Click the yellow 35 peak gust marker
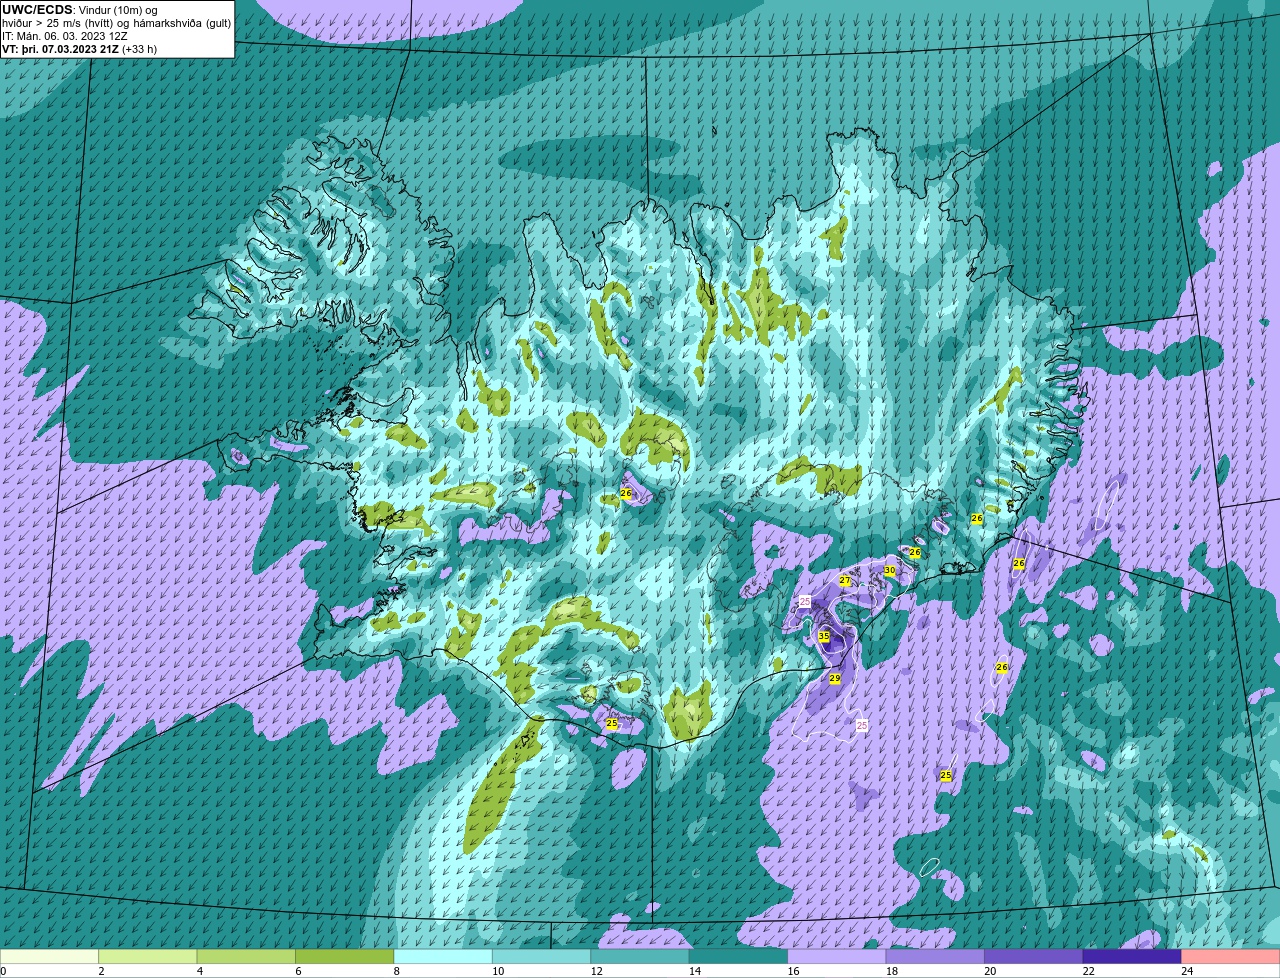 824,636
